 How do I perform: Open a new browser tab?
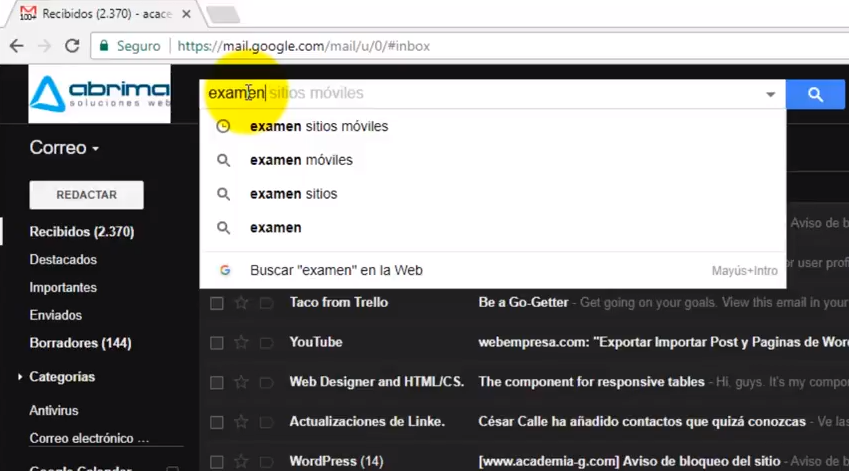[x=223, y=15]
